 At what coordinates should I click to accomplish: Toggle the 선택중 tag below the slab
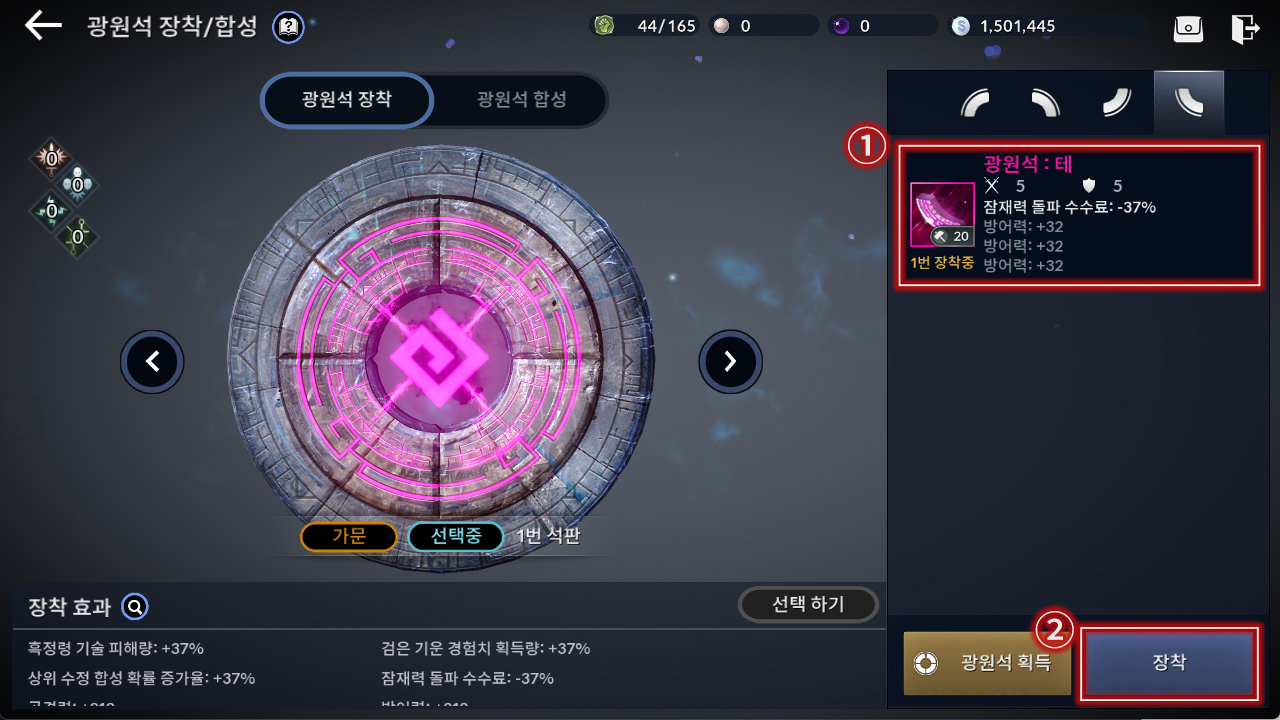click(456, 536)
